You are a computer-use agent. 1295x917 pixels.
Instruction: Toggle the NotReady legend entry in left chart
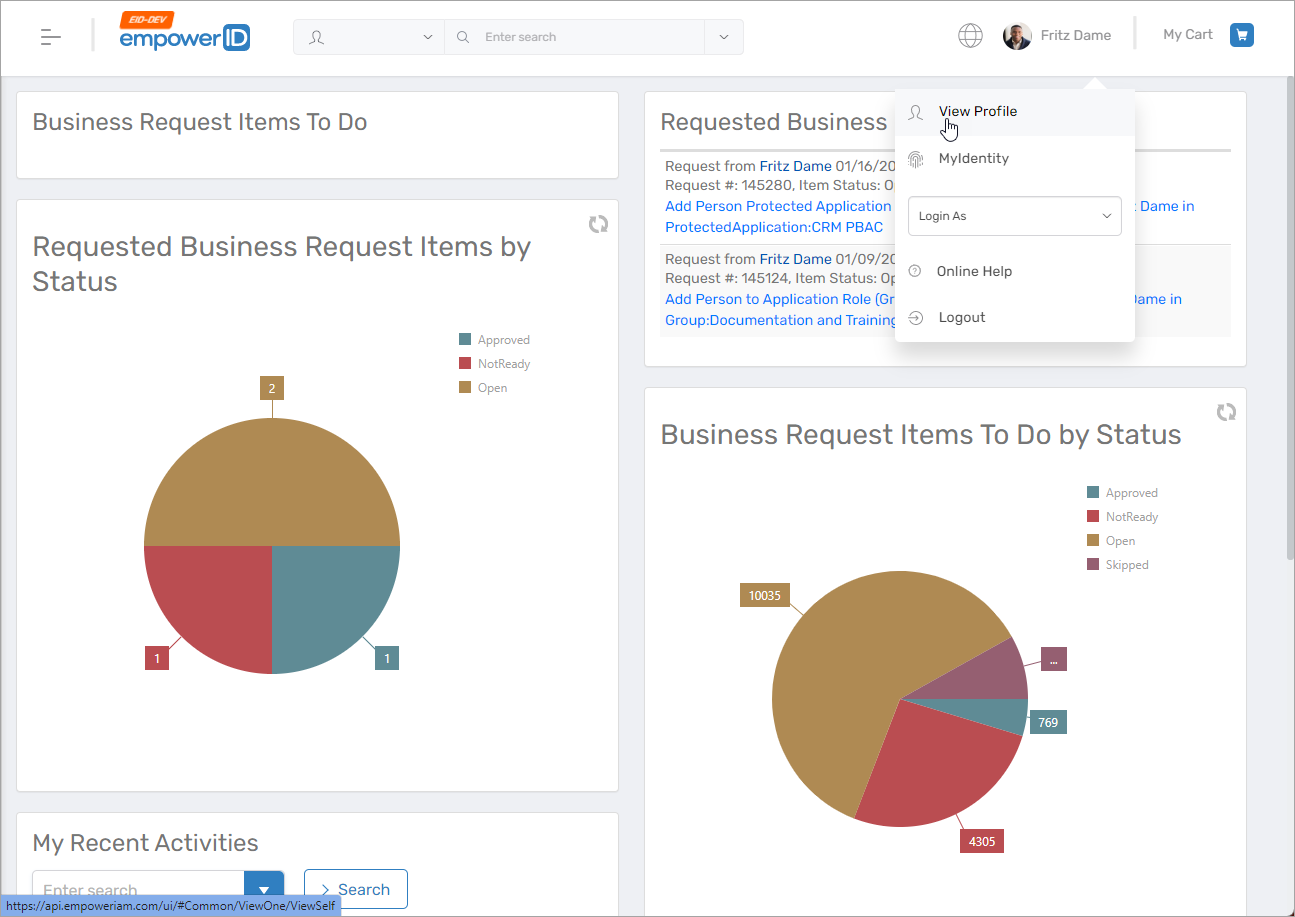pos(495,364)
